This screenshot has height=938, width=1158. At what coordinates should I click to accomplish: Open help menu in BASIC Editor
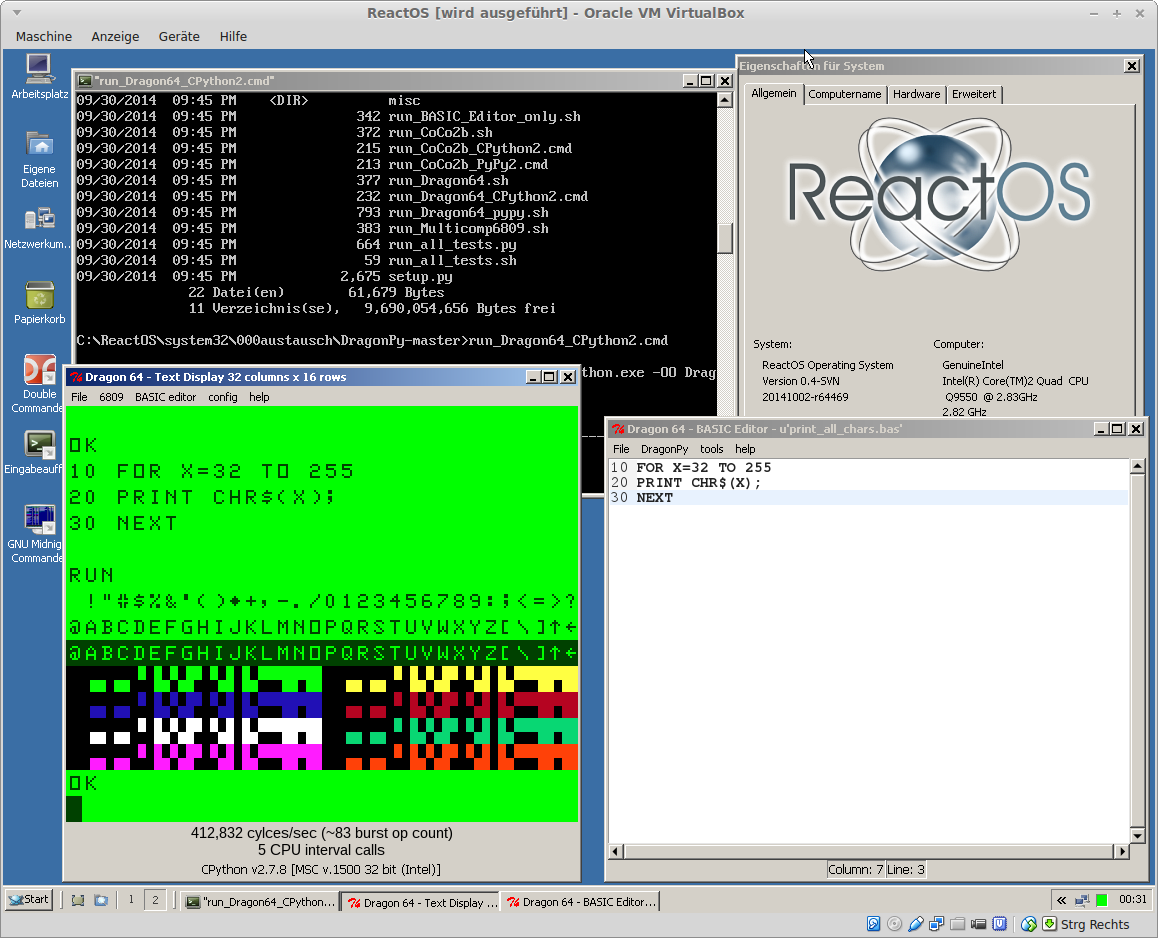[x=744, y=449]
